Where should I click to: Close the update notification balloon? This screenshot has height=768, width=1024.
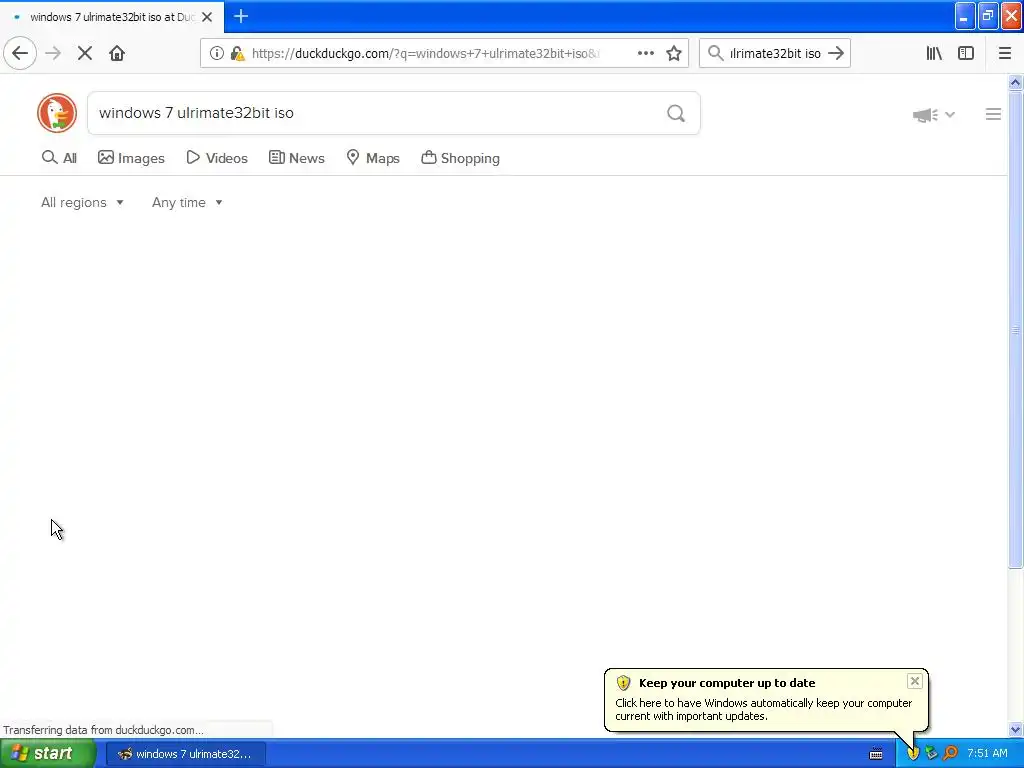pos(914,681)
